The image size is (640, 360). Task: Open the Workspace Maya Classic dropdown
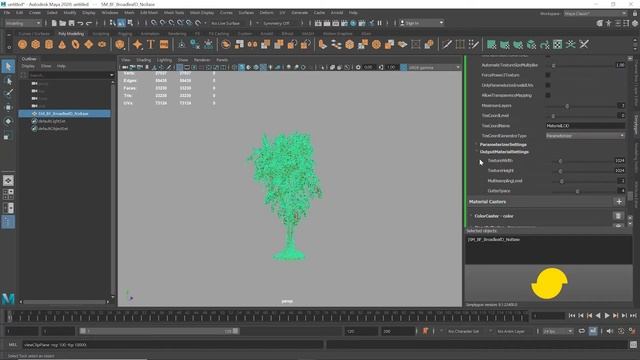595,13
